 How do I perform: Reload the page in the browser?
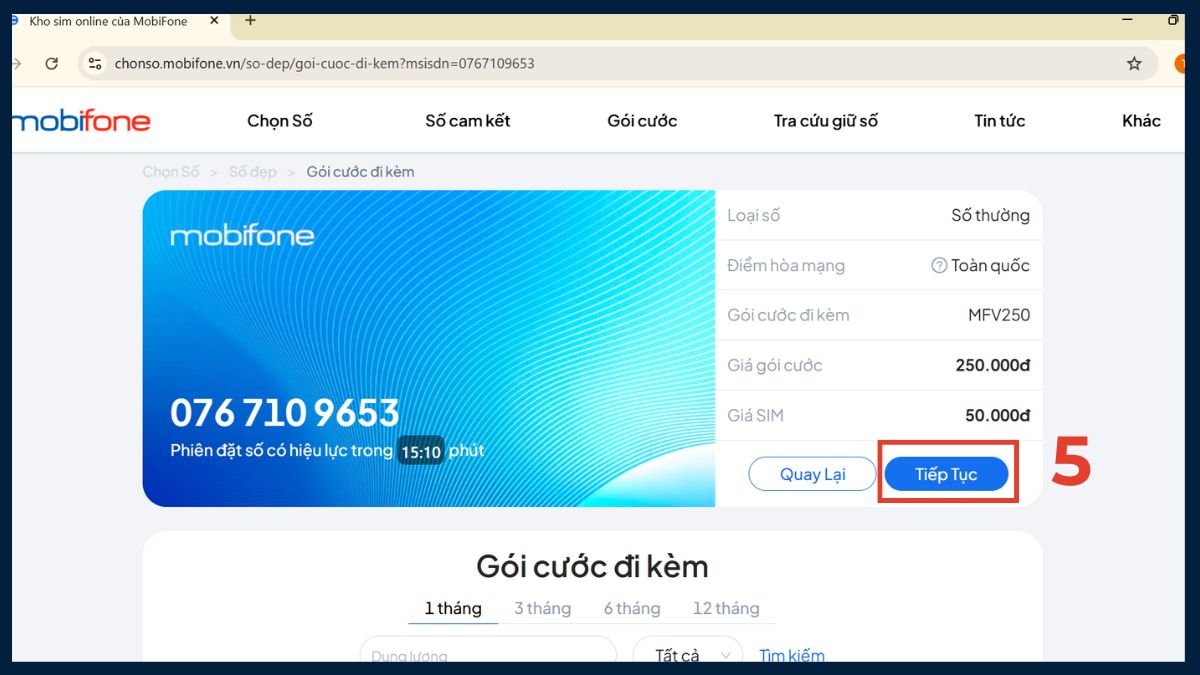pyautogui.click(x=51, y=62)
